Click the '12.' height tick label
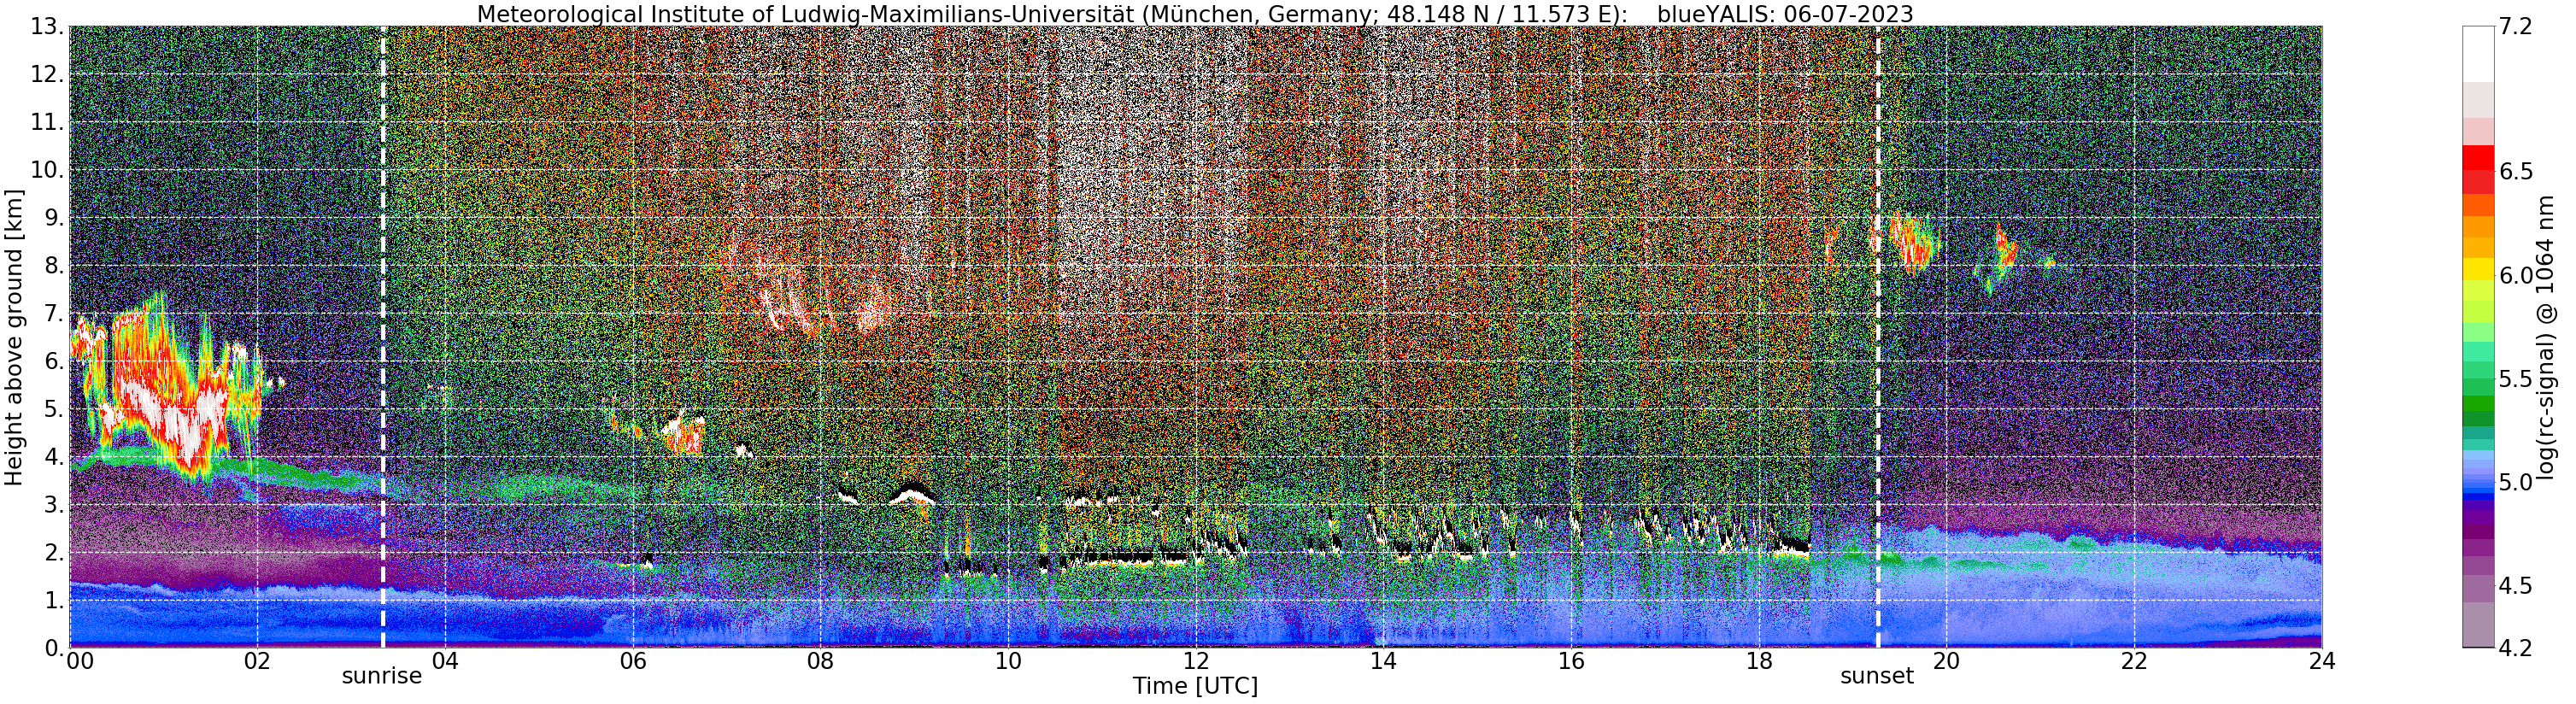 [x=47, y=75]
